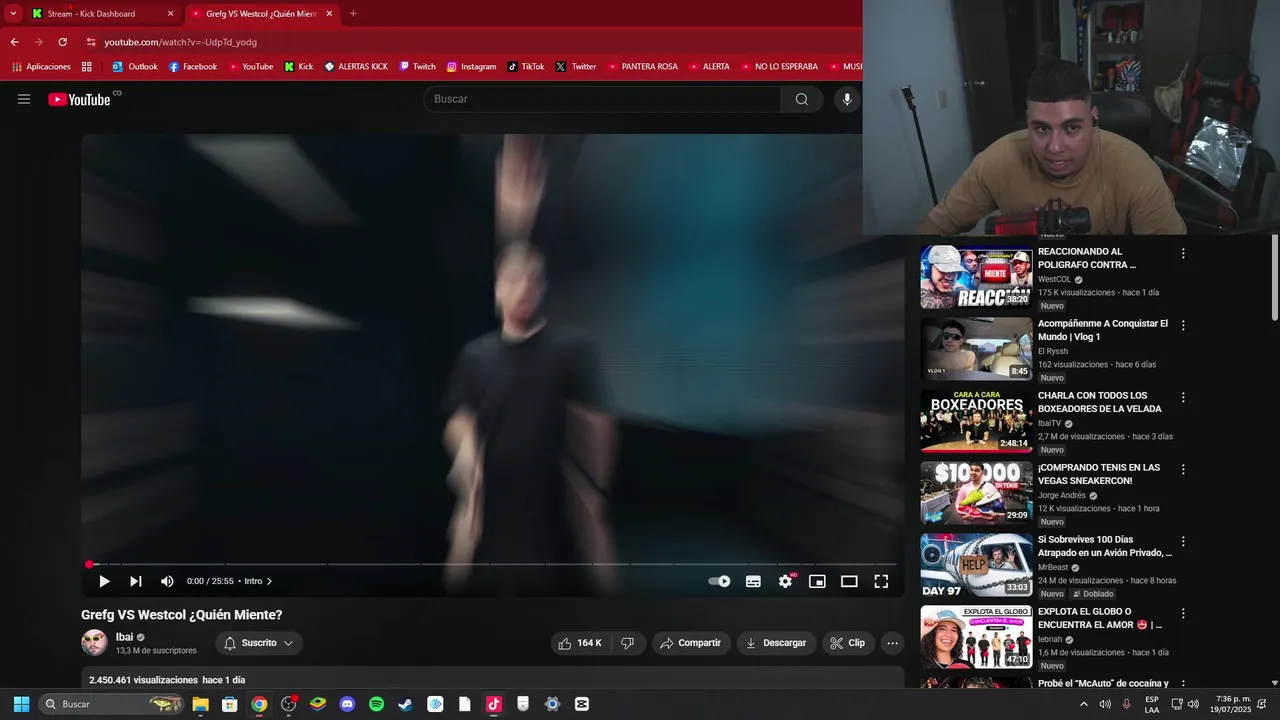Open options for Acompáñenme A Conquistar video

pos(1183,325)
